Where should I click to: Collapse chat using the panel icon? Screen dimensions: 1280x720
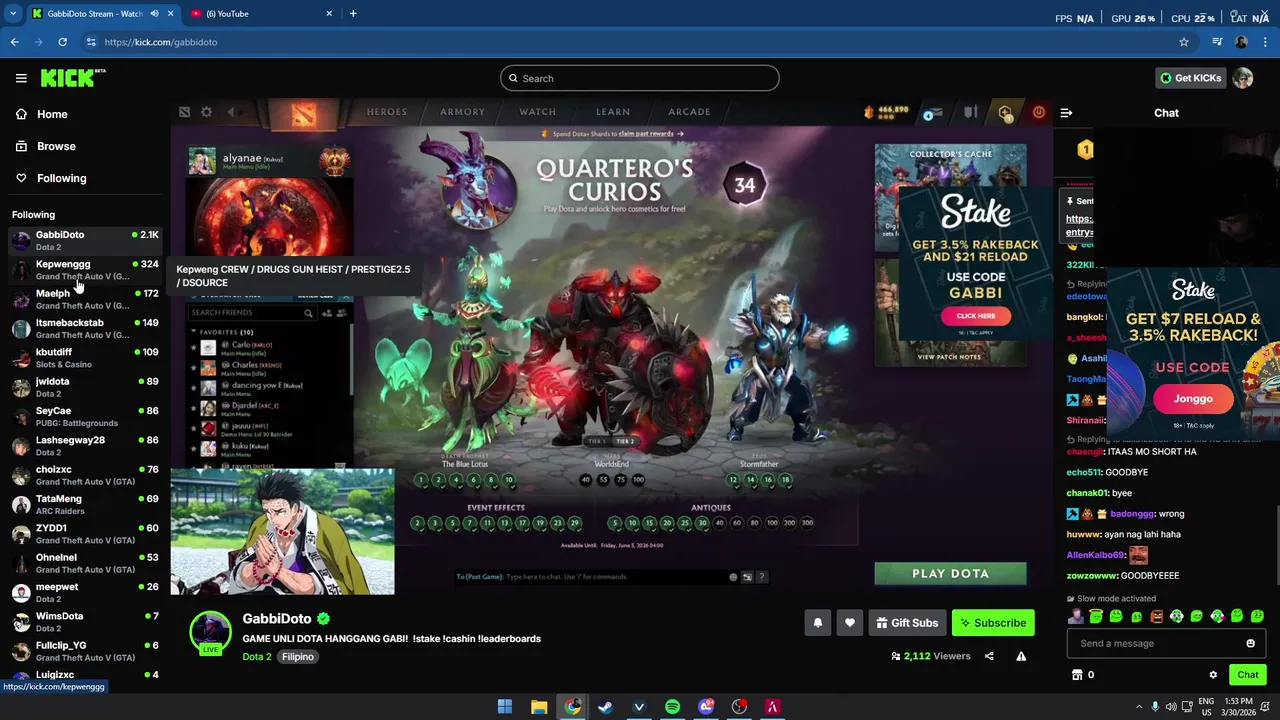(1066, 113)
